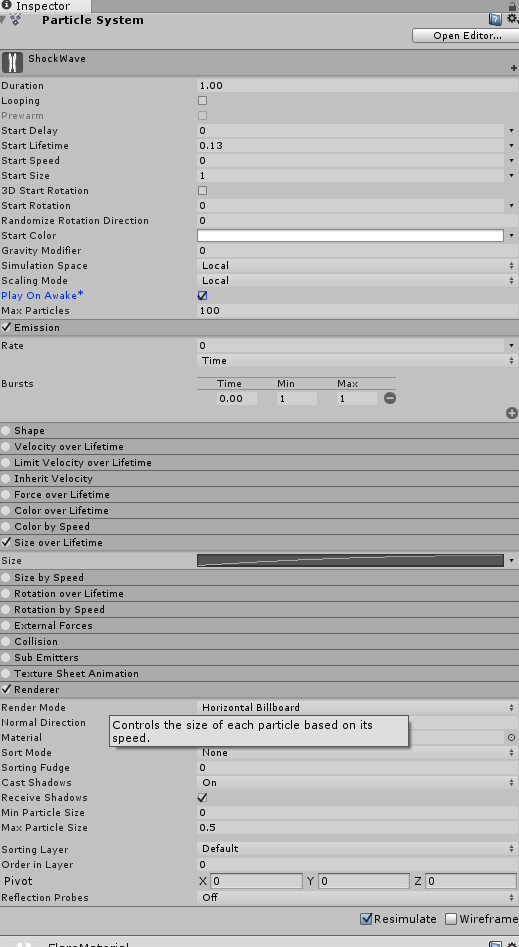Open the Particle System help icon
This screenshot has width=519, height=947.
click(x=495, y=19)
